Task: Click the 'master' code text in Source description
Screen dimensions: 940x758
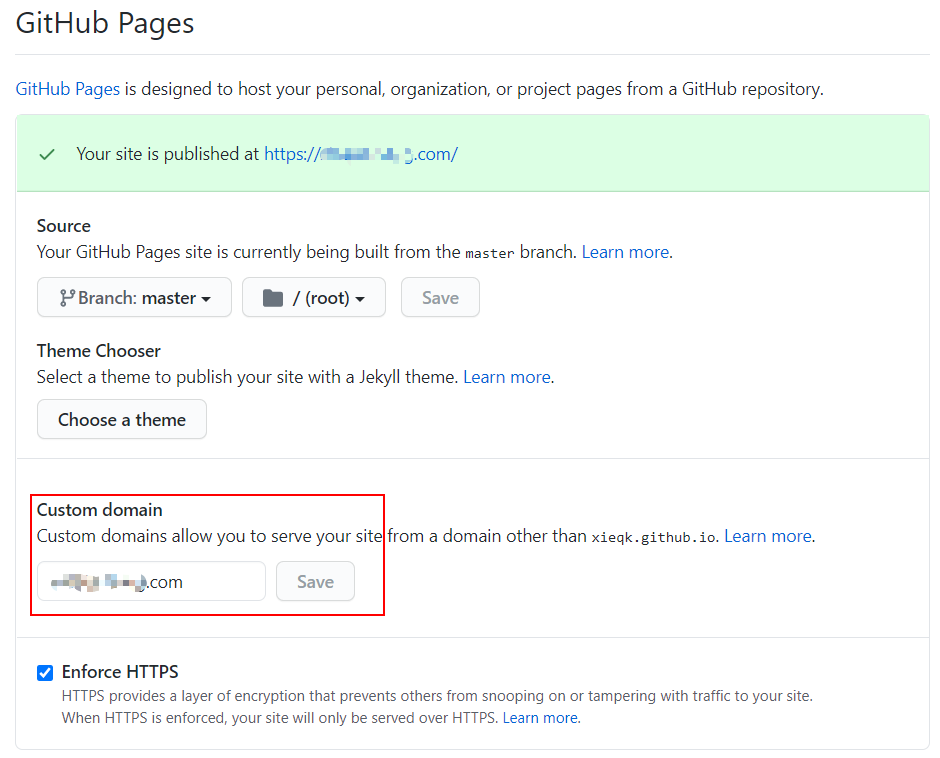Action: [490, 253]
